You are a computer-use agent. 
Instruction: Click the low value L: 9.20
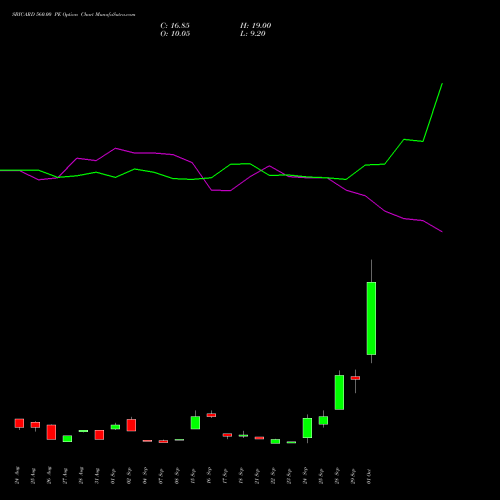click(253, 34)
